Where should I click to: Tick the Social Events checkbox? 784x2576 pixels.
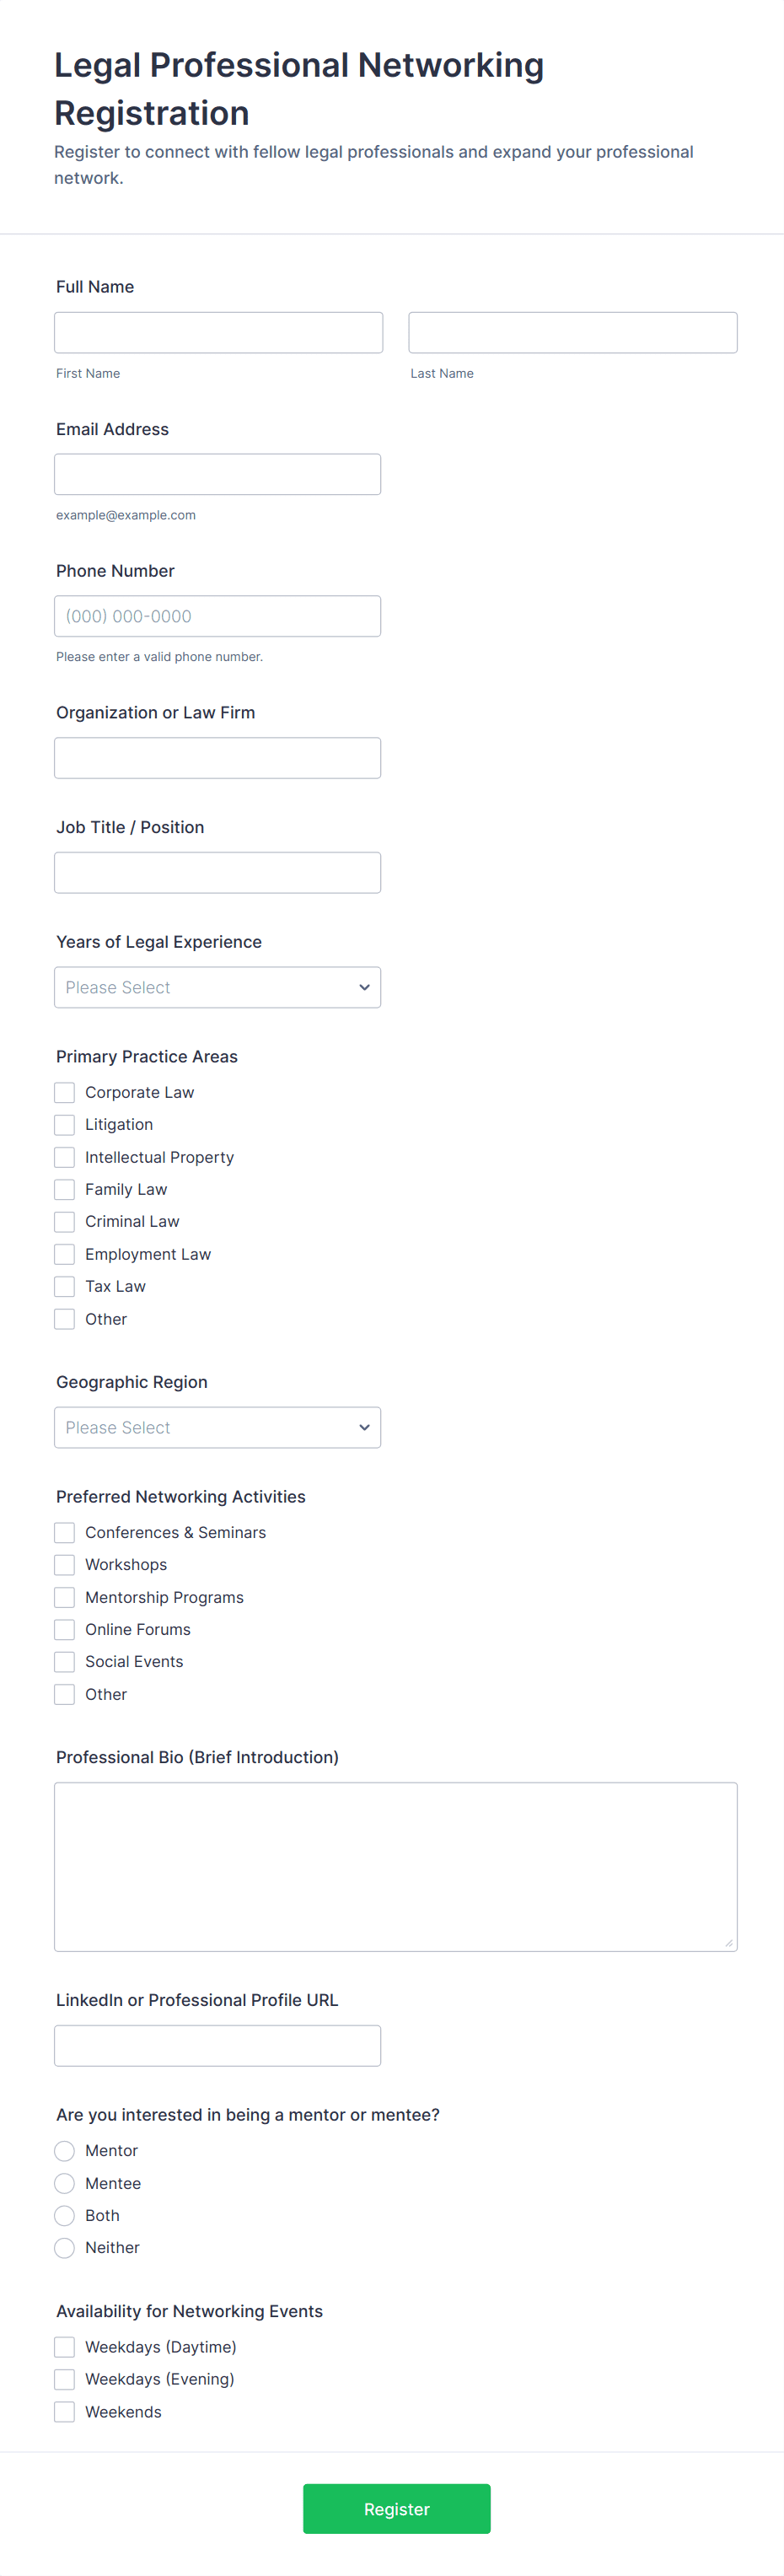click(x=65, y=1661)
